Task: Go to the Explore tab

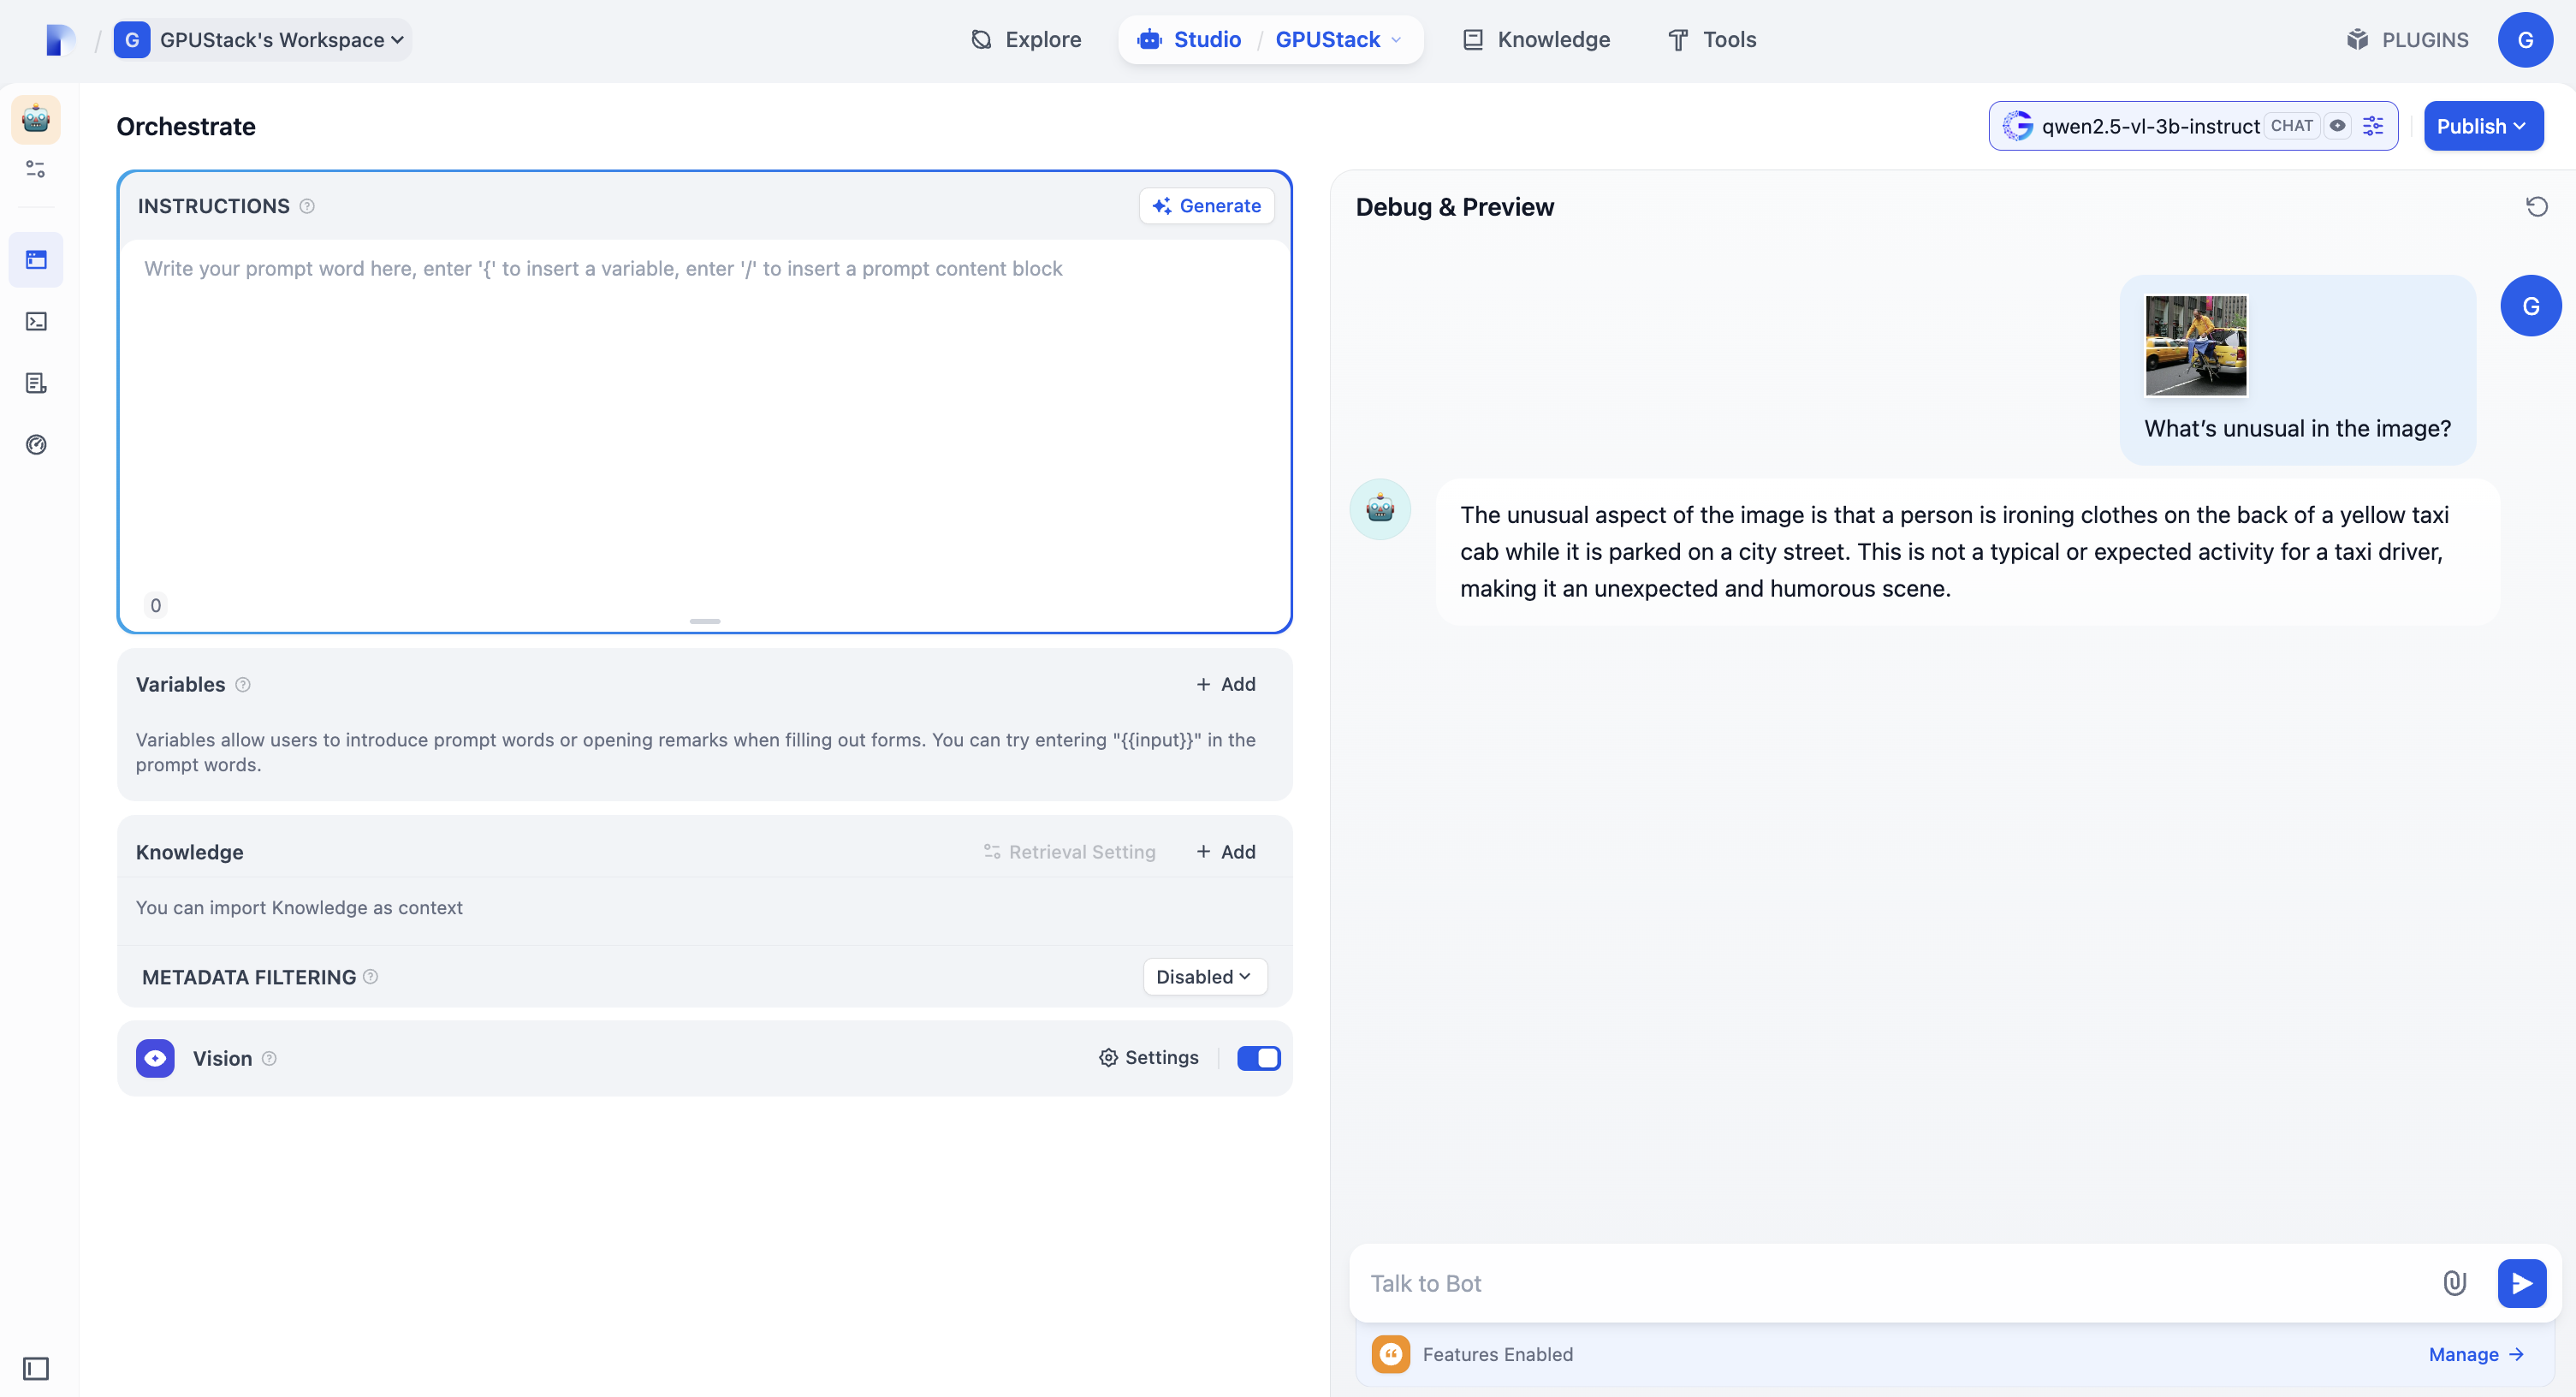Action: (x=1026, y=40)
